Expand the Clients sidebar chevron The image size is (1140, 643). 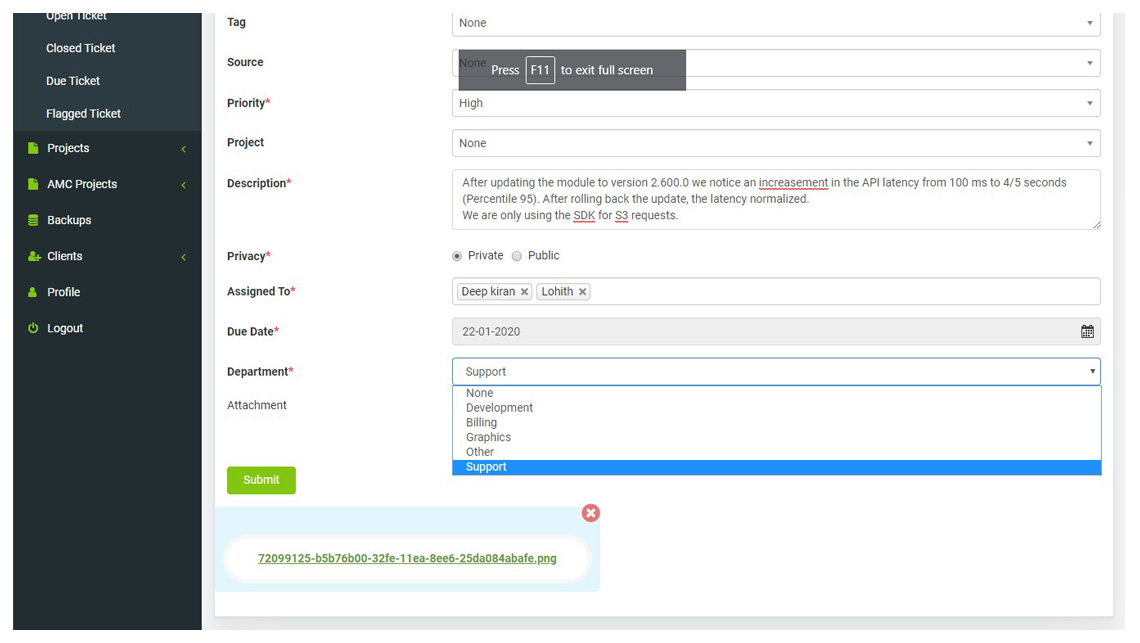point(183,257)
